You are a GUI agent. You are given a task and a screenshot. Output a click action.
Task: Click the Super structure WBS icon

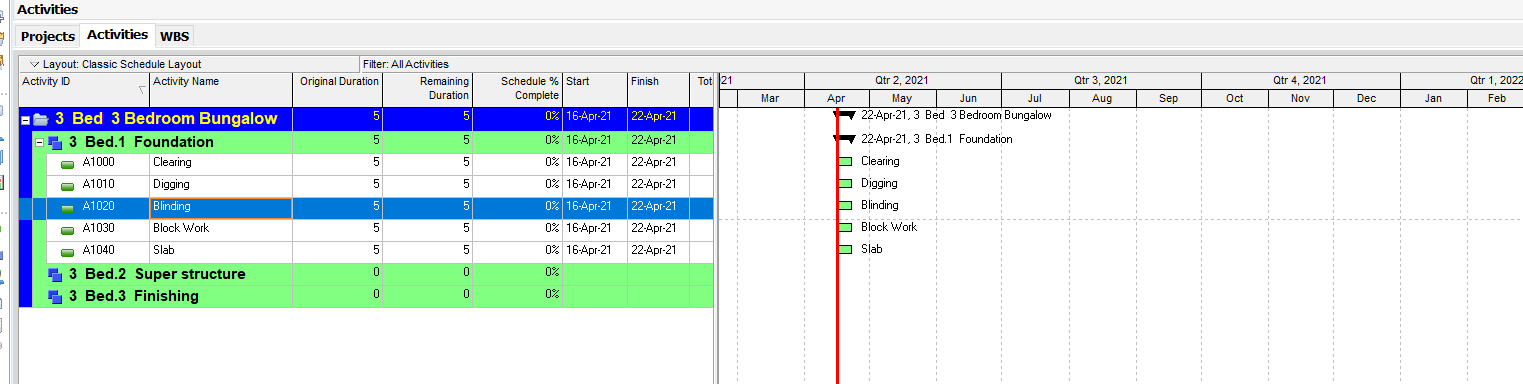[x=56, y=275]
